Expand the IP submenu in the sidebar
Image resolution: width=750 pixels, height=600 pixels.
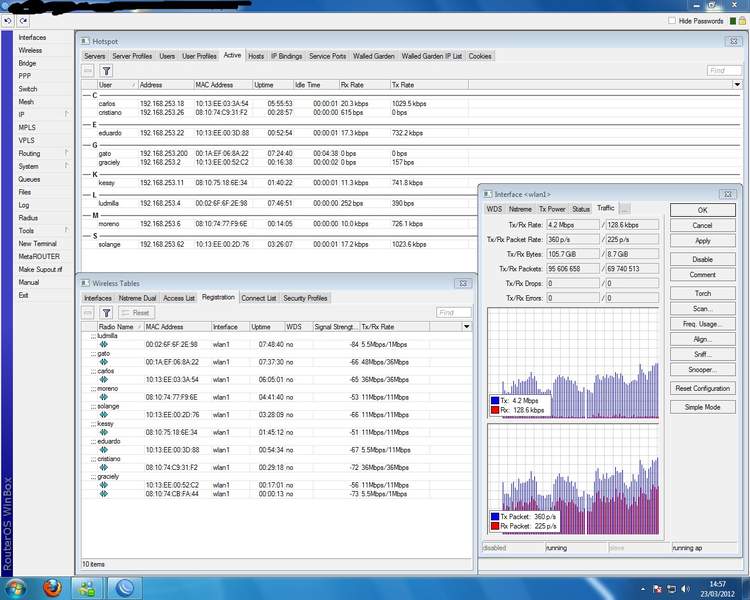click(x=66, y=114)
